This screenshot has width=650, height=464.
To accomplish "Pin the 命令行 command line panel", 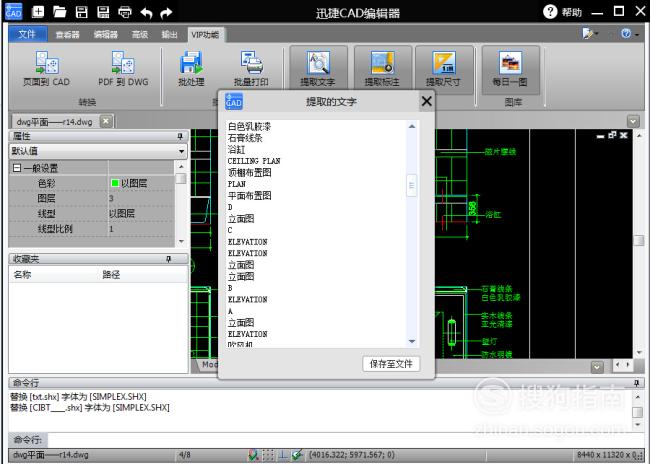I will click(637, 383).
